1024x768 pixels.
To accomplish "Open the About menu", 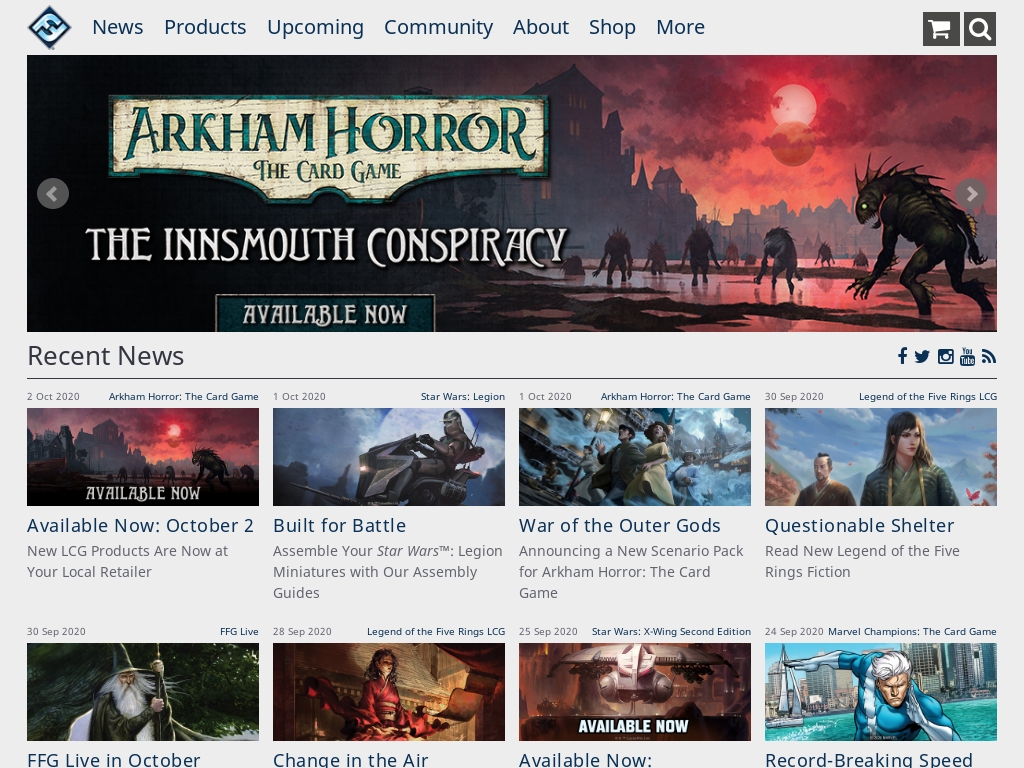I will pos(541,27).
